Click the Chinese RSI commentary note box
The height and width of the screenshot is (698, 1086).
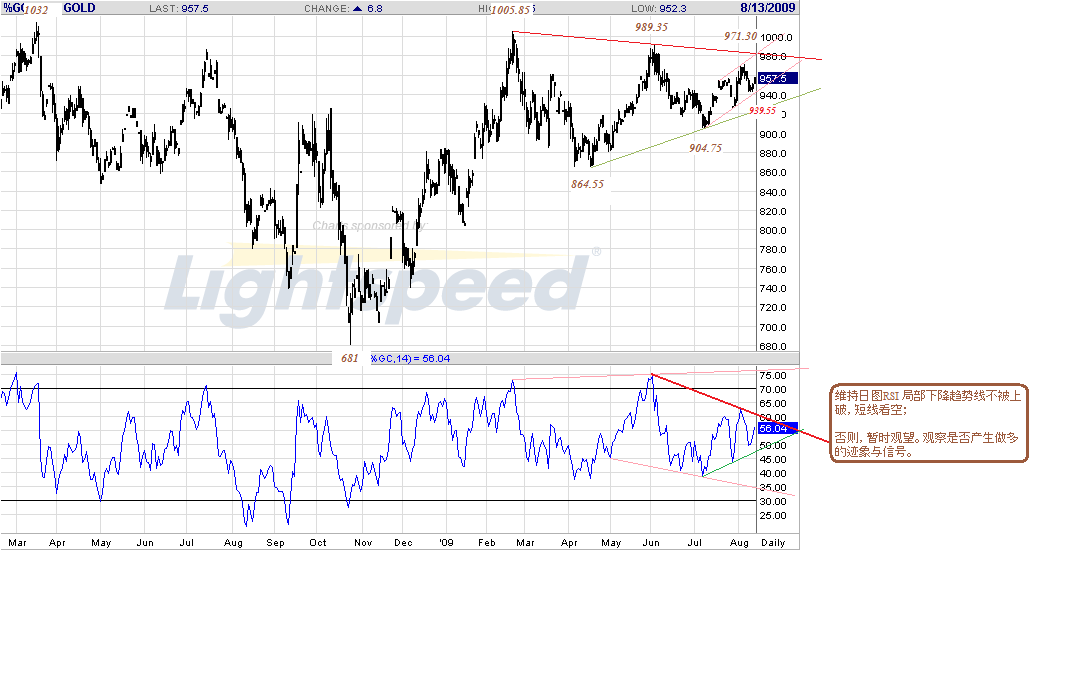[929, 423]
